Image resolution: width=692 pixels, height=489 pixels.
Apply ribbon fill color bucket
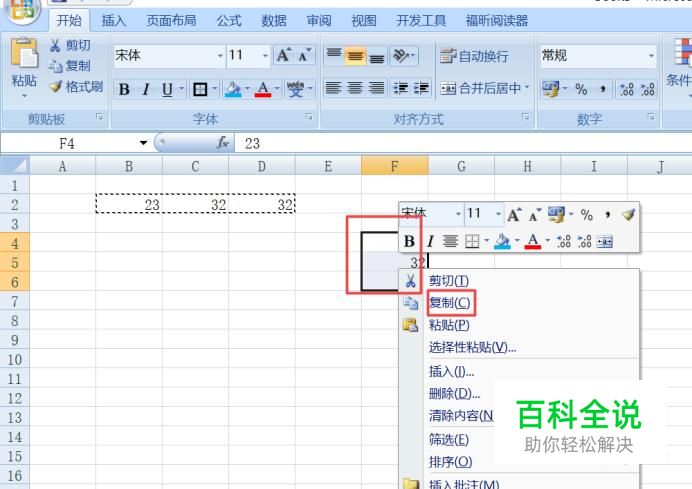tap(233, 89)
